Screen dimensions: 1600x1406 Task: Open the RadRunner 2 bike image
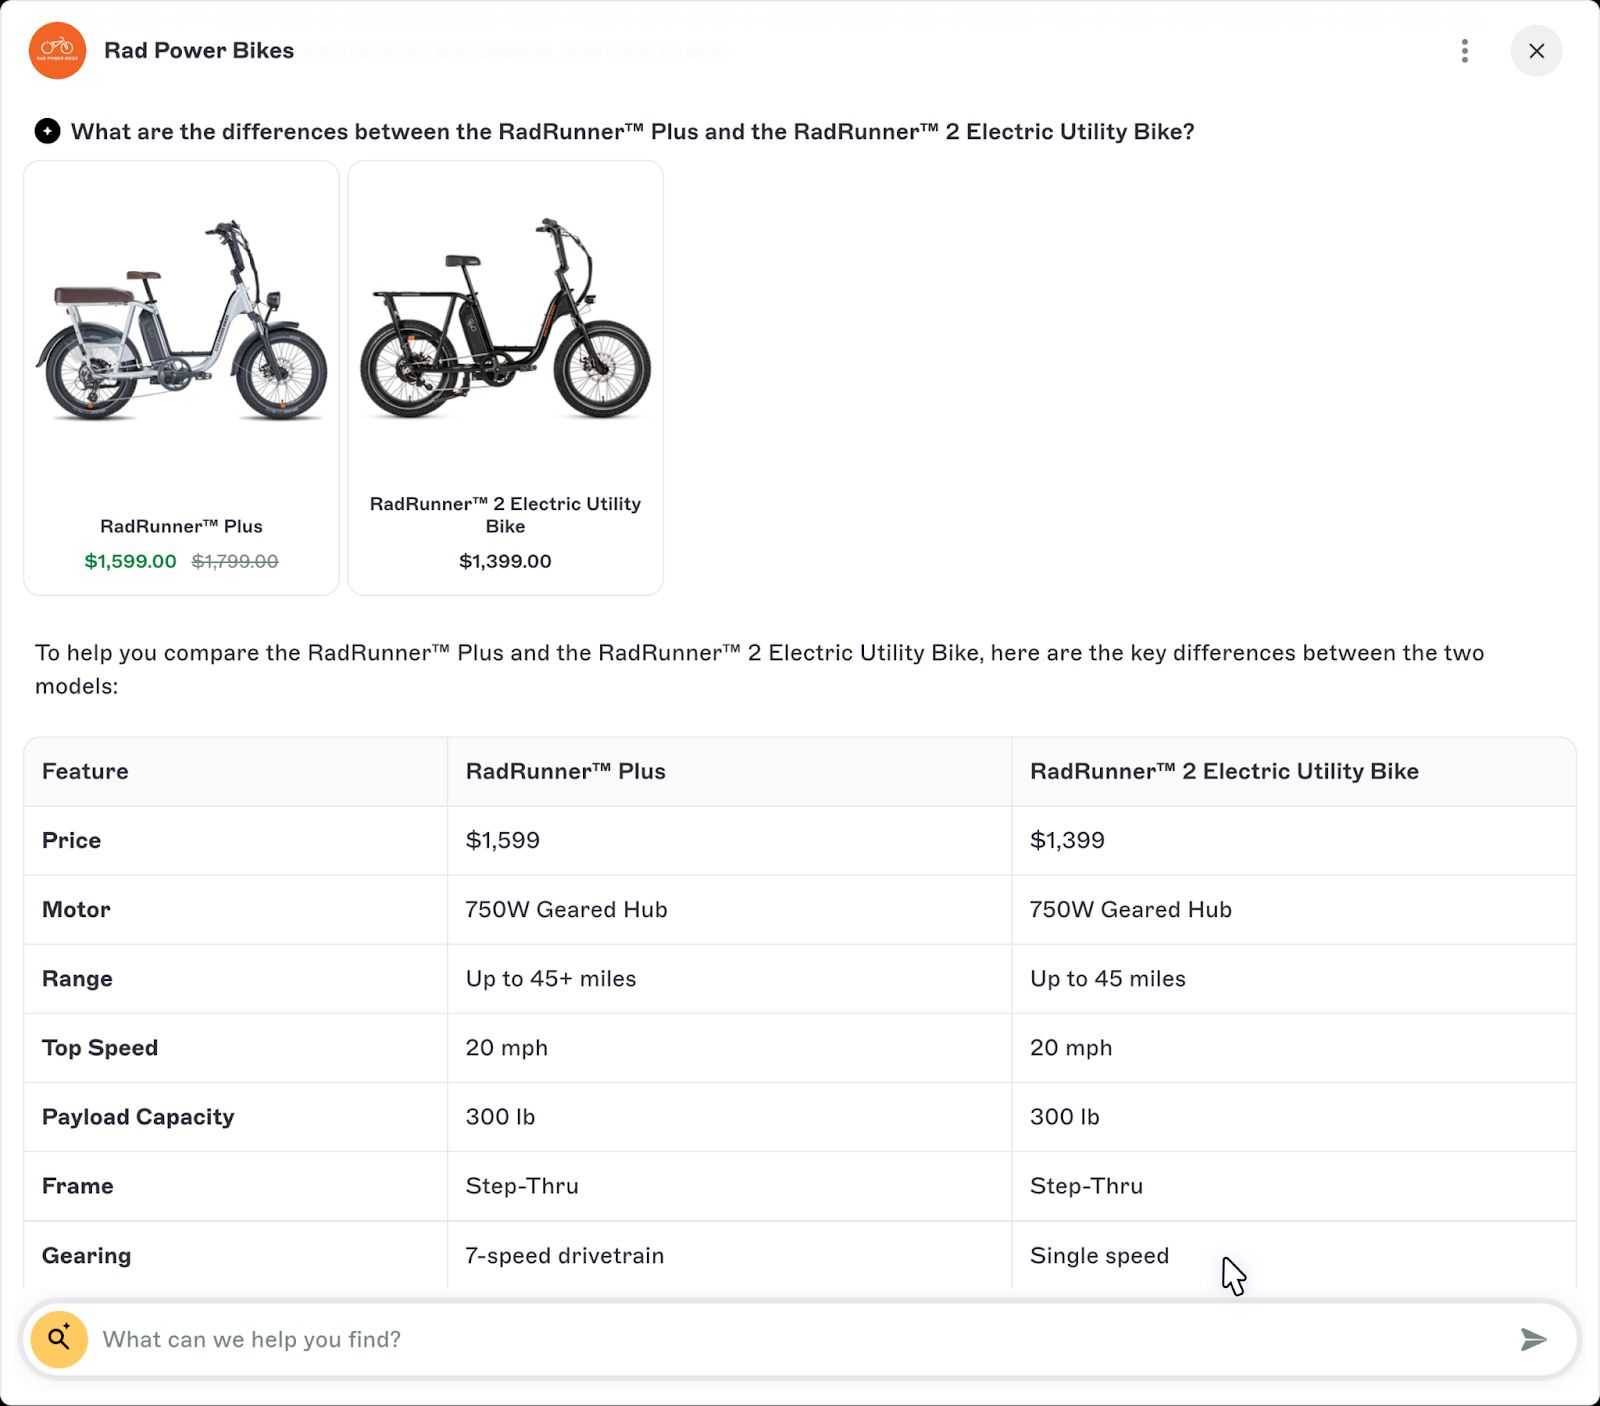(505, 320)
